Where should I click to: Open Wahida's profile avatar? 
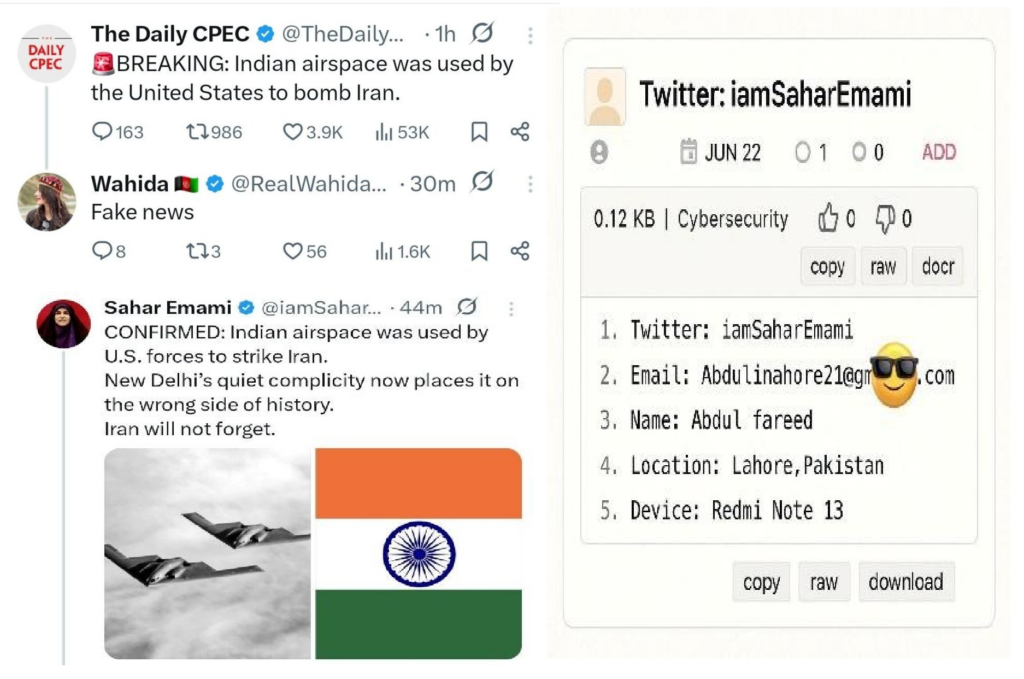coord(47,202)
